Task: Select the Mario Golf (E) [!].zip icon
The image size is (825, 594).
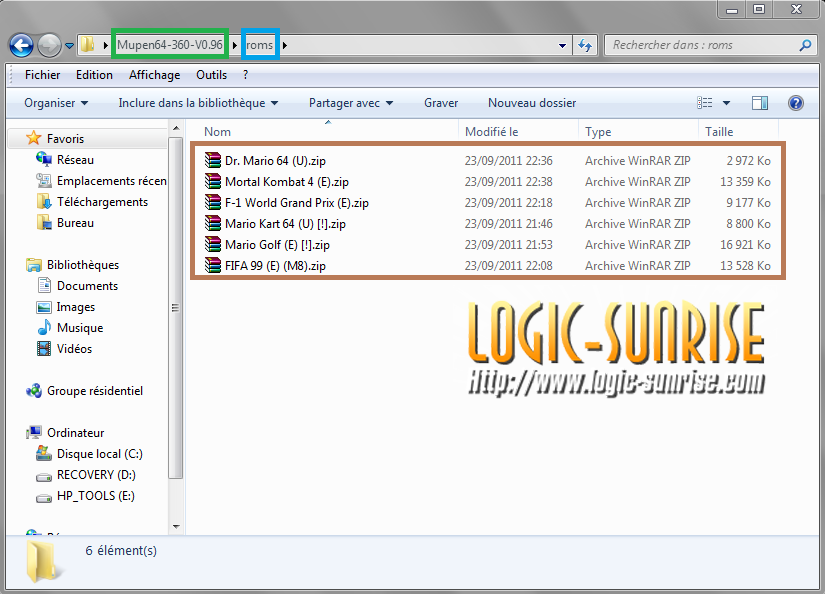Action: pyautogui.click(x=213, y=244)
